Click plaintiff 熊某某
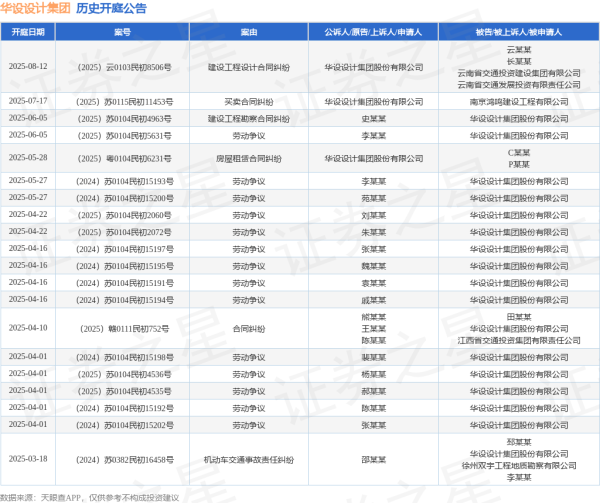 (x=373, y=317)
